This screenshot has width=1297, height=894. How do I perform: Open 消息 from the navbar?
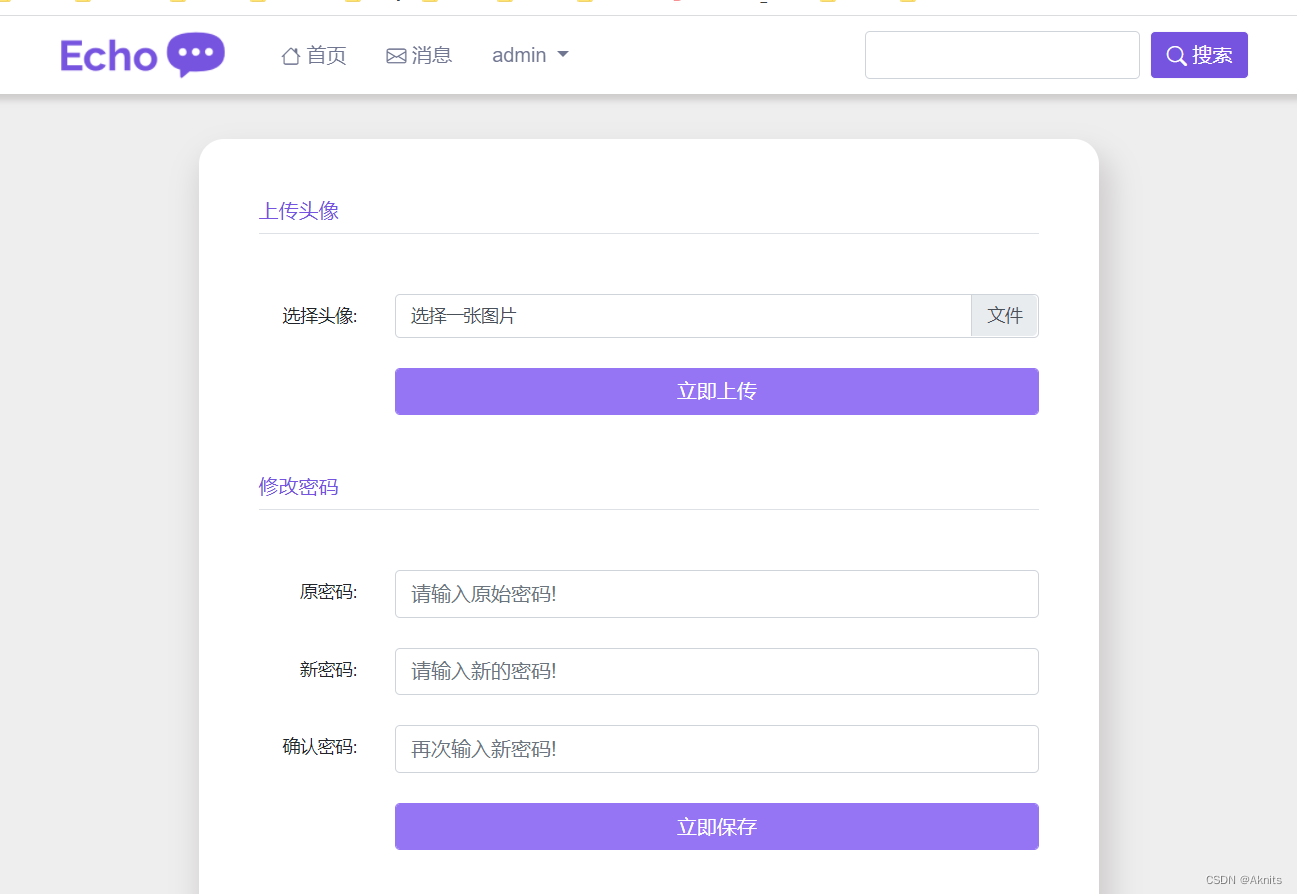(x=419, y=55)
